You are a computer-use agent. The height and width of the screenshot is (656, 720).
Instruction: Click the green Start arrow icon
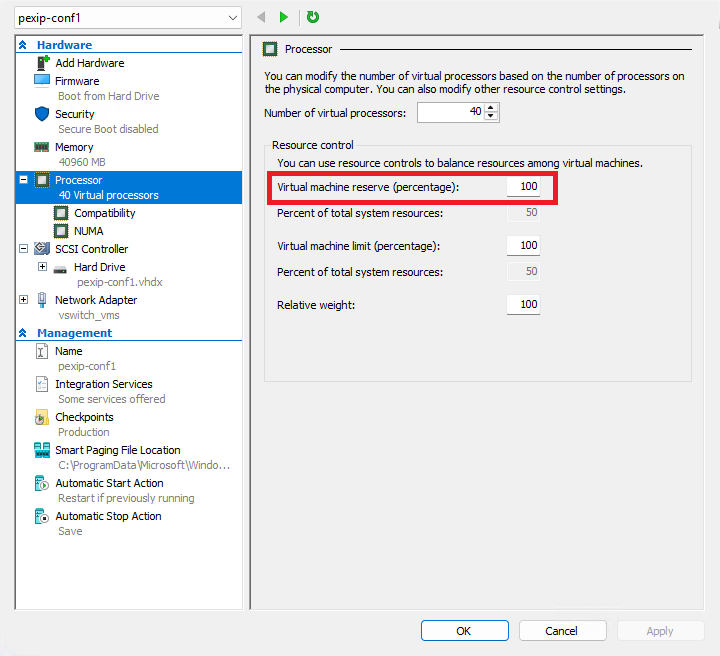pyautogui.click(x=284, y=17)
